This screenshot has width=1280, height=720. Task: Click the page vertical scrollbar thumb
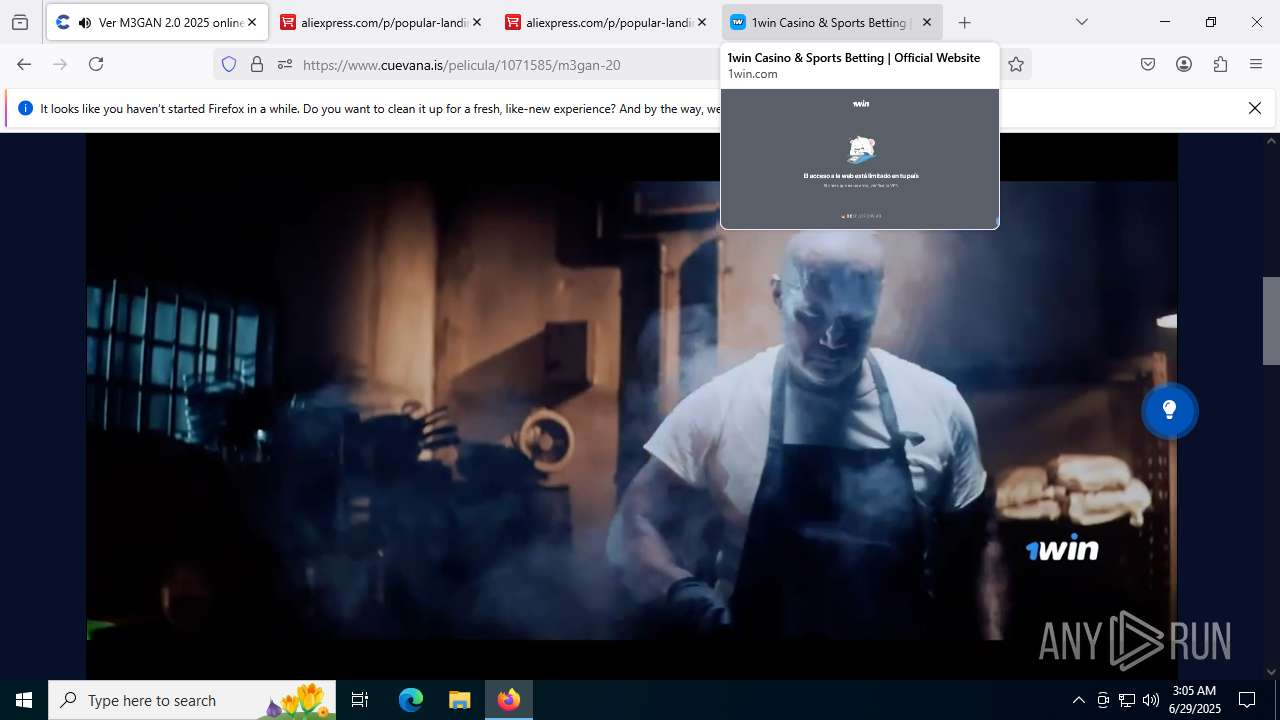(x=1271, y=320)
